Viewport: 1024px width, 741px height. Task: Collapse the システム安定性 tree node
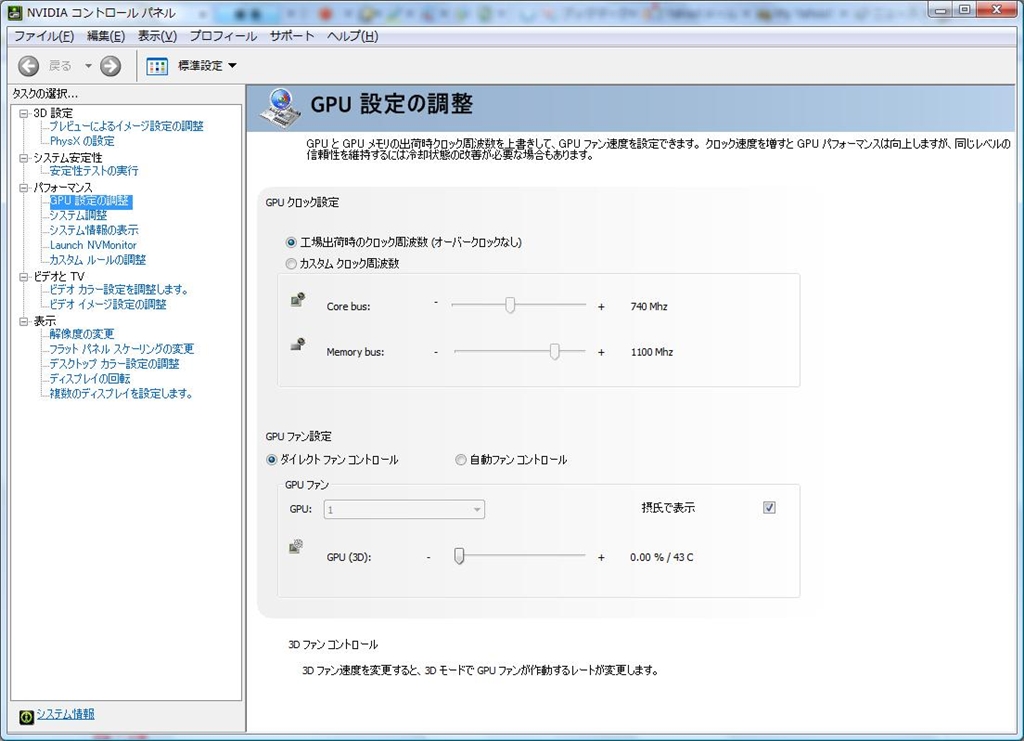click(24, 158)
